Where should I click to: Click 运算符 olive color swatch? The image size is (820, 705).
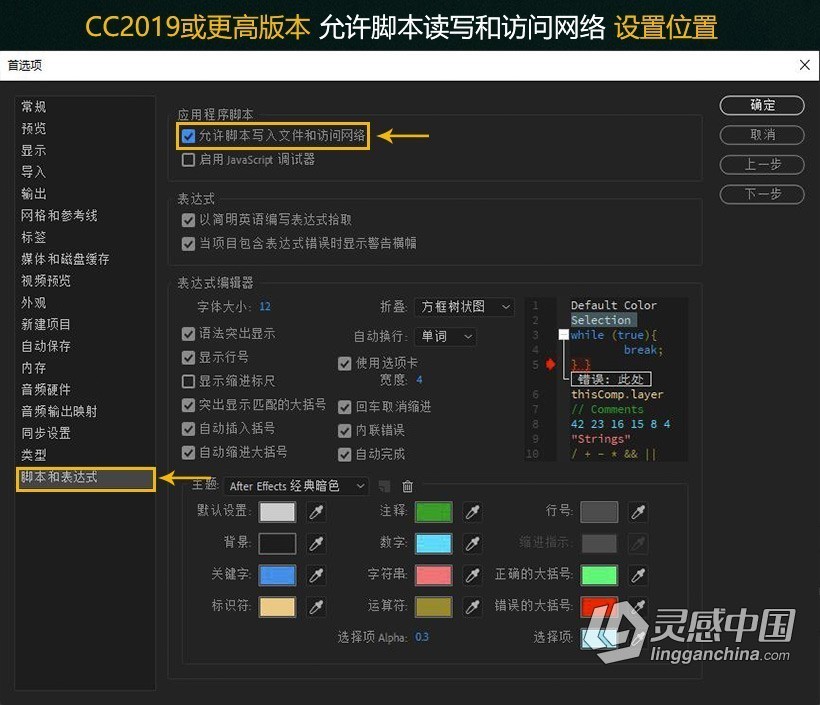coord(434,607)
